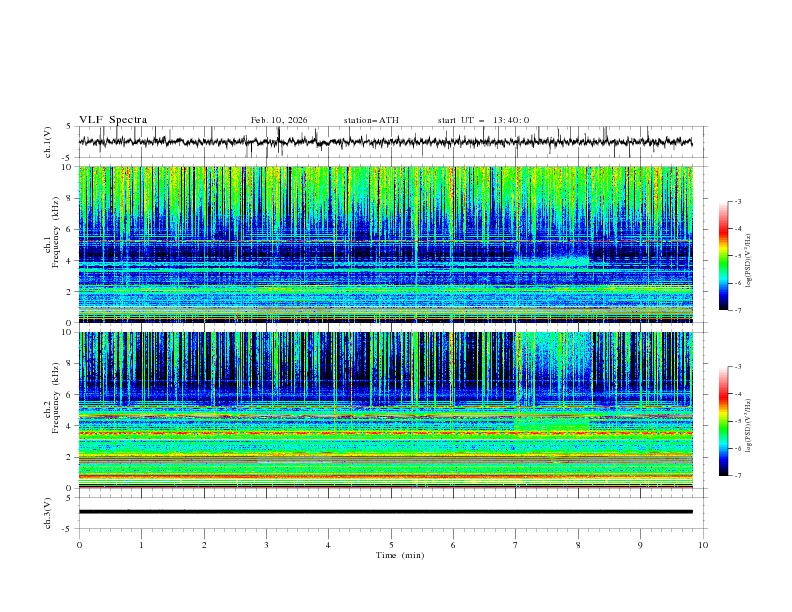Click the "2" kHz tick of ch.1 spectrogram
Image resolution: width=792 pixels, height=612 pixels.
pyautogui.click(x=70, y=291)
